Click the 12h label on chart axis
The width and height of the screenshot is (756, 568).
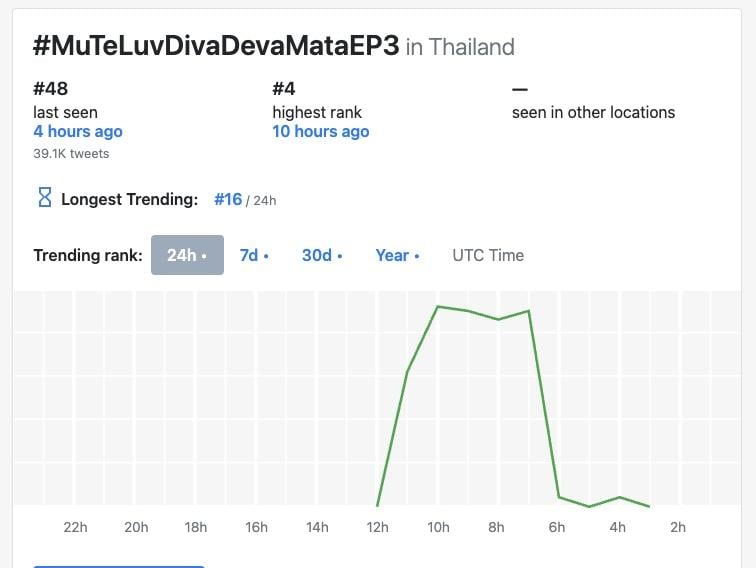pyautogui.click(x=377, y=527)
